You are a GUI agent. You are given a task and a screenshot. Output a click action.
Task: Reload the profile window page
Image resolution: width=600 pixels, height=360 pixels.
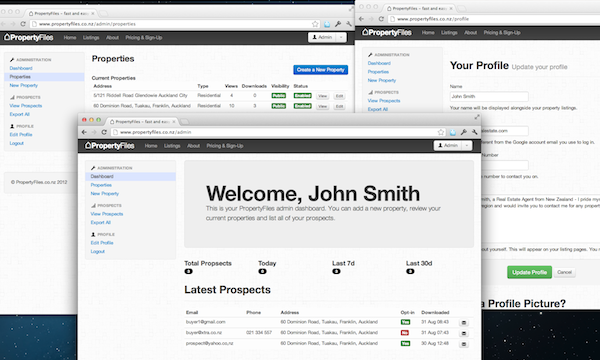(381, 19)
